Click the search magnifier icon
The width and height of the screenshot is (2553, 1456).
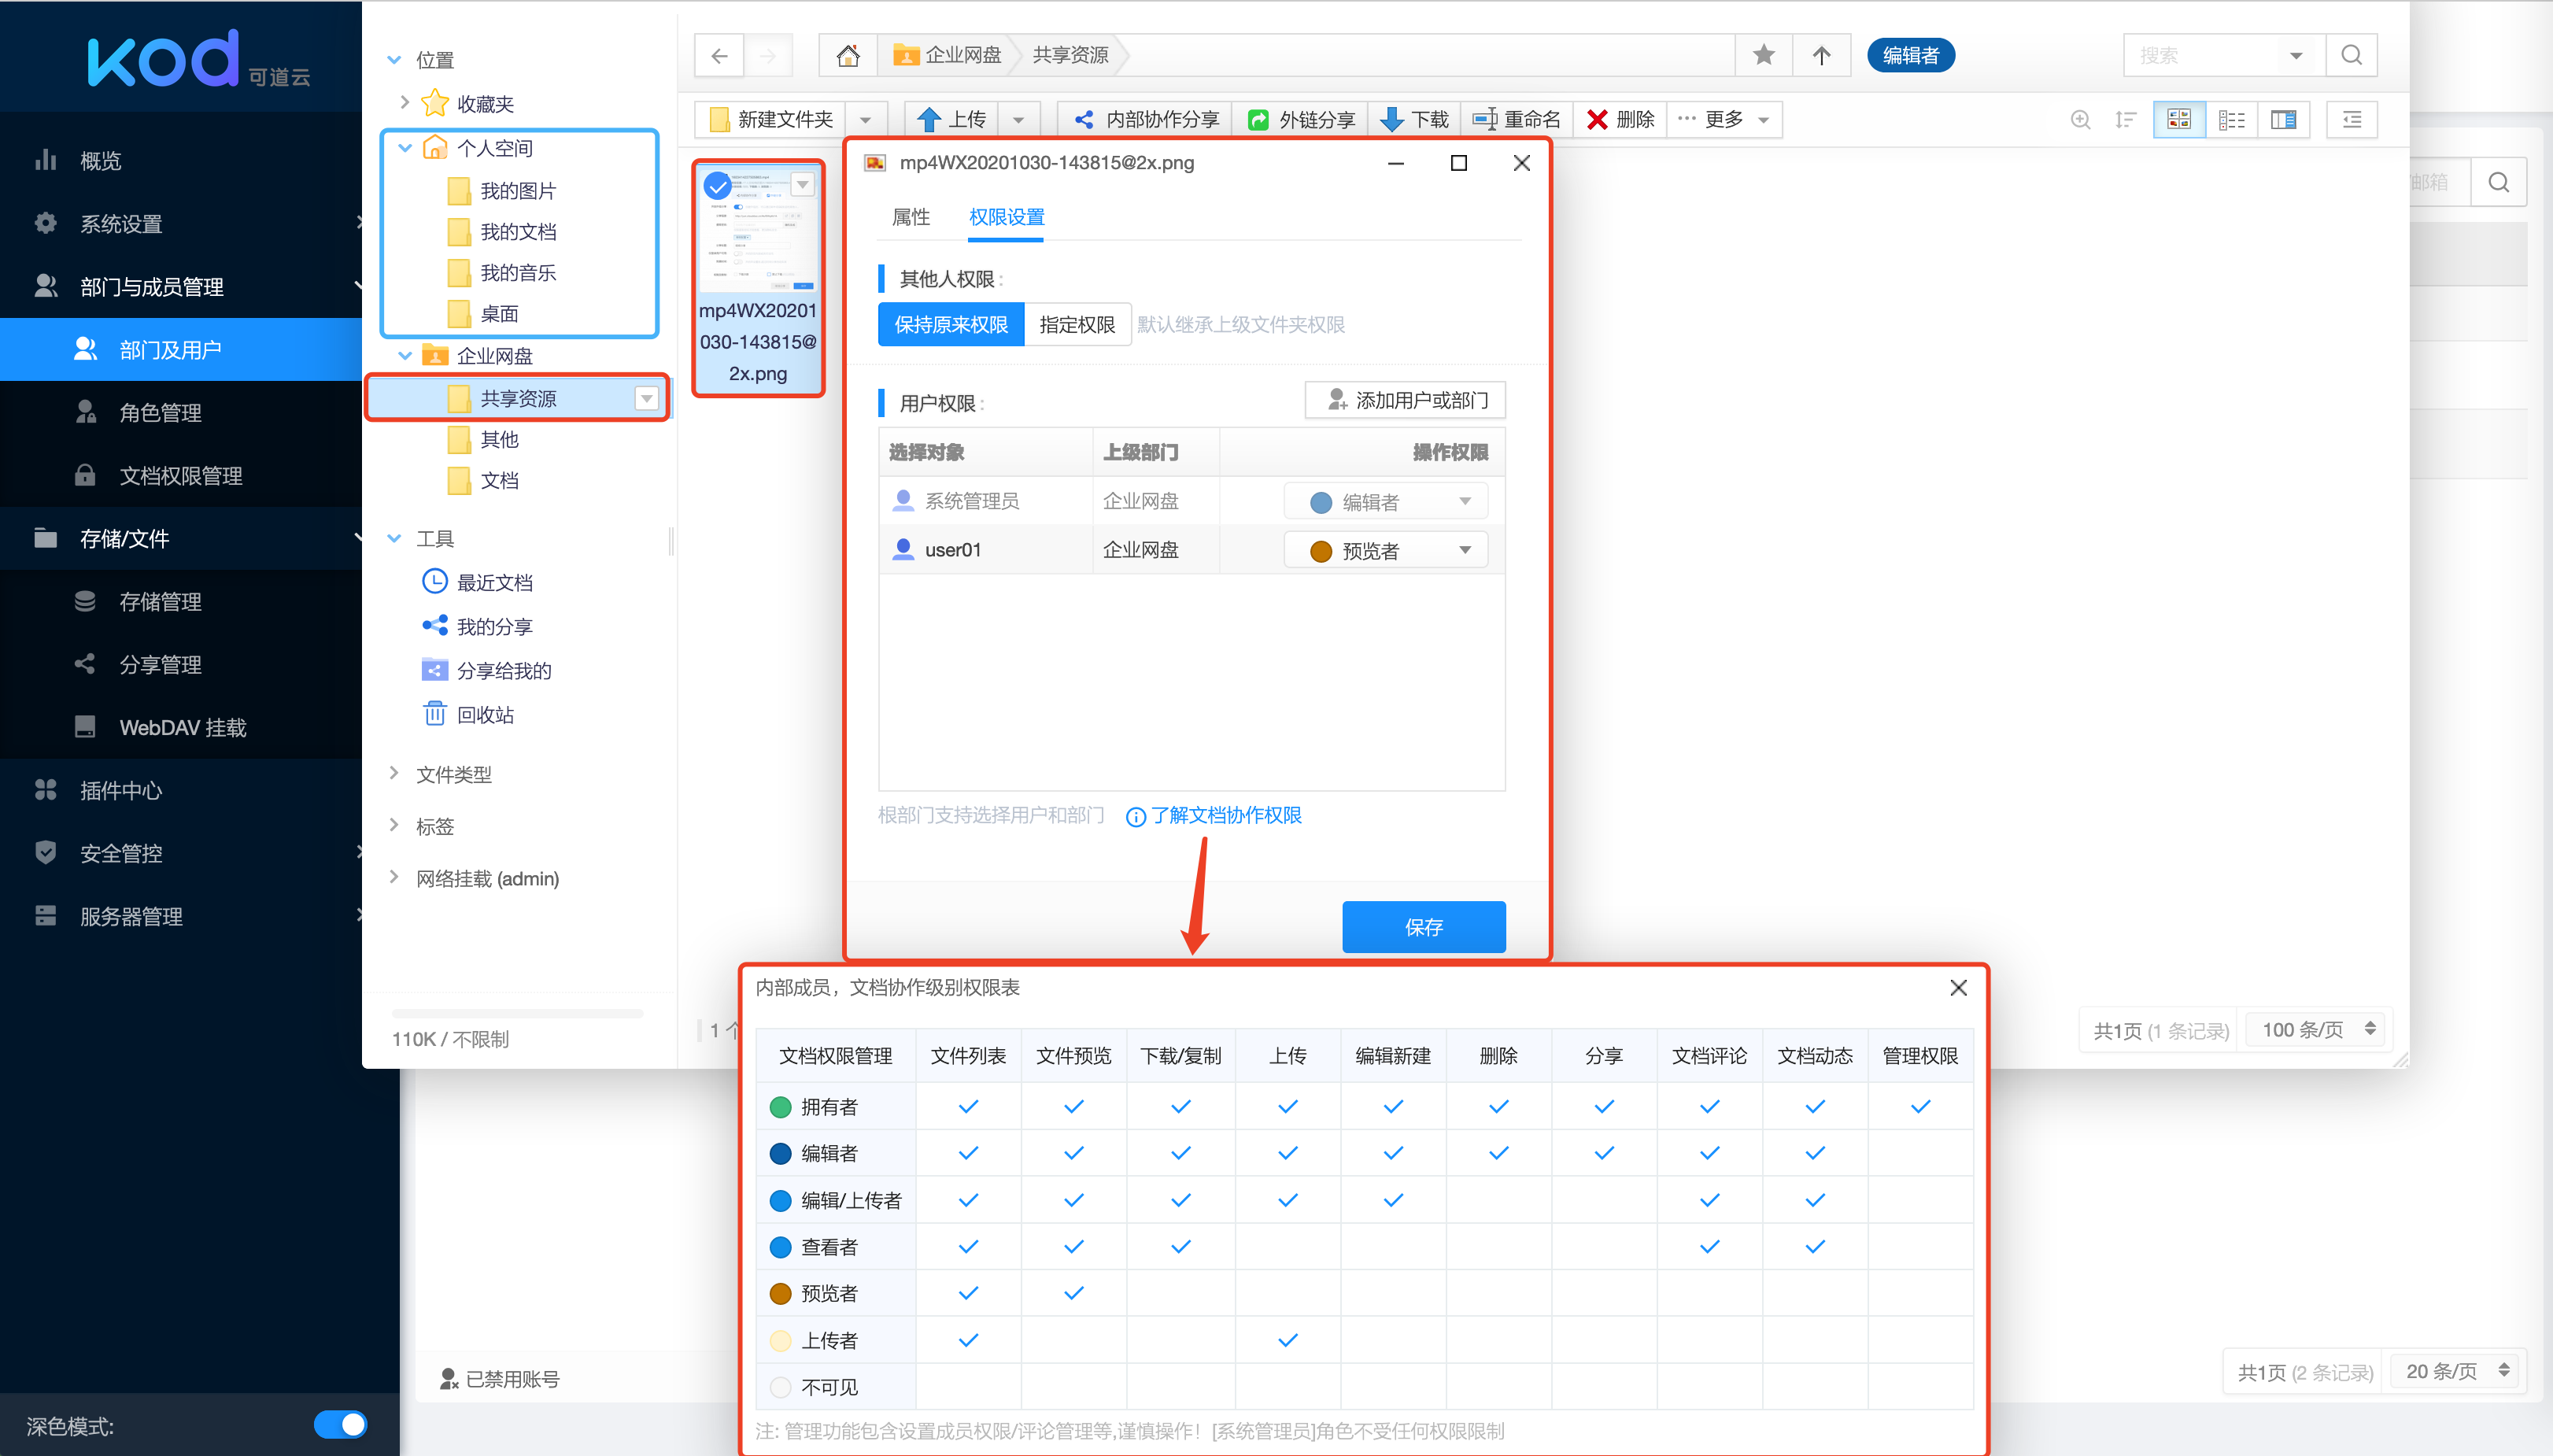click(2351, 55)
